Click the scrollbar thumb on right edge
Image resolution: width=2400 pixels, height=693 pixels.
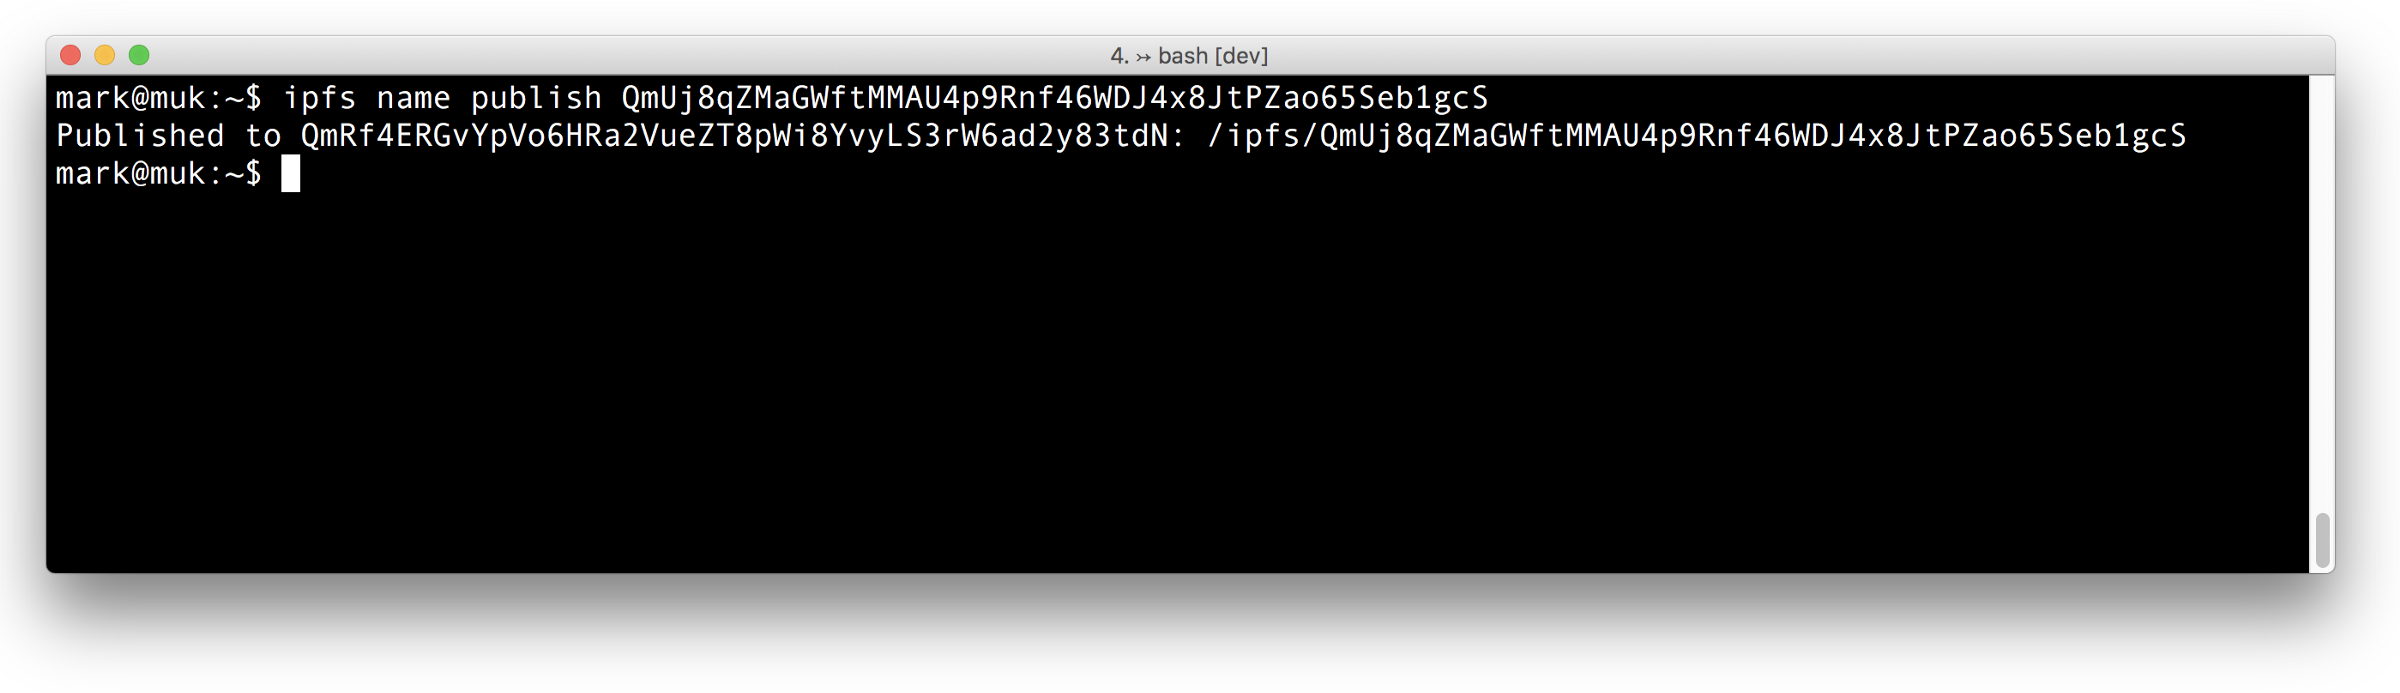click(x=2322, y=540)
